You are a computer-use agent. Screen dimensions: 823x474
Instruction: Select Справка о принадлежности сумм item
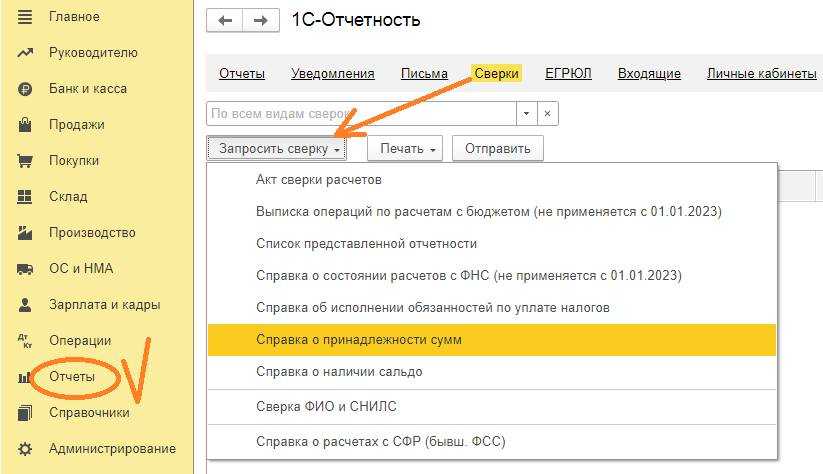492,340
